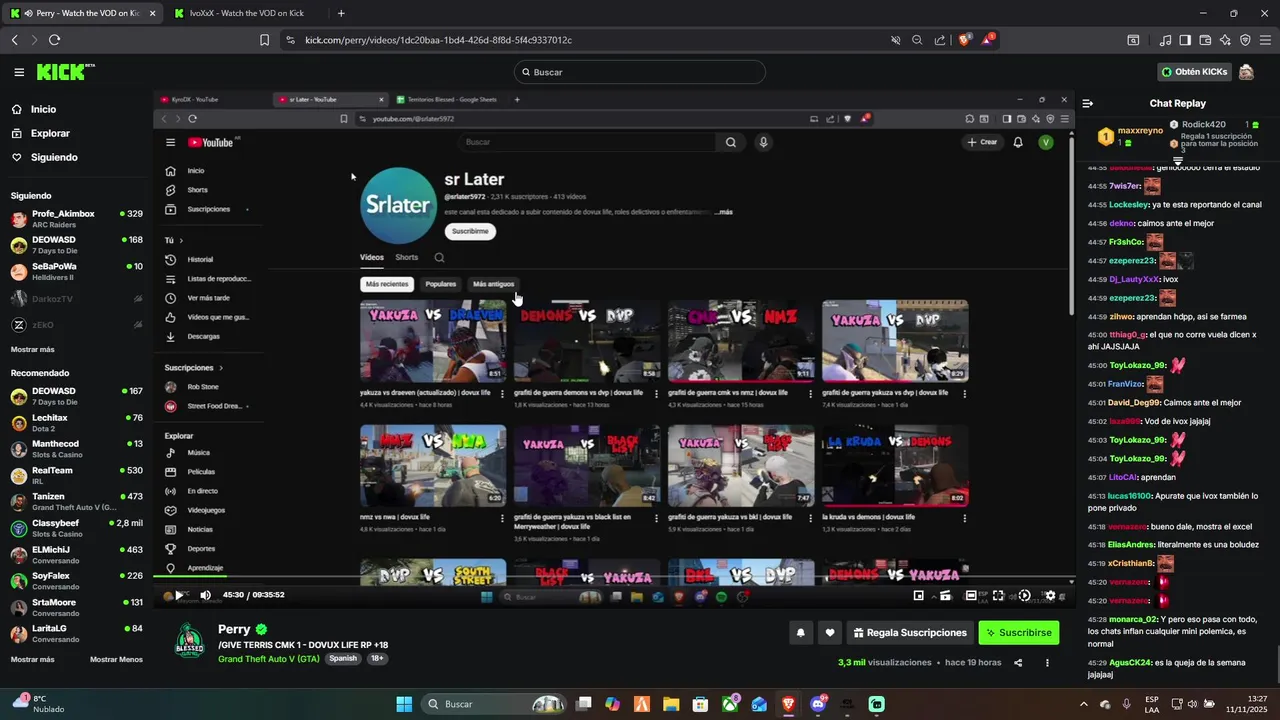The image size is (1280, 720).
Task: Go back with browser back arrow
Action: pyautogui.click(x=14, y=40)
